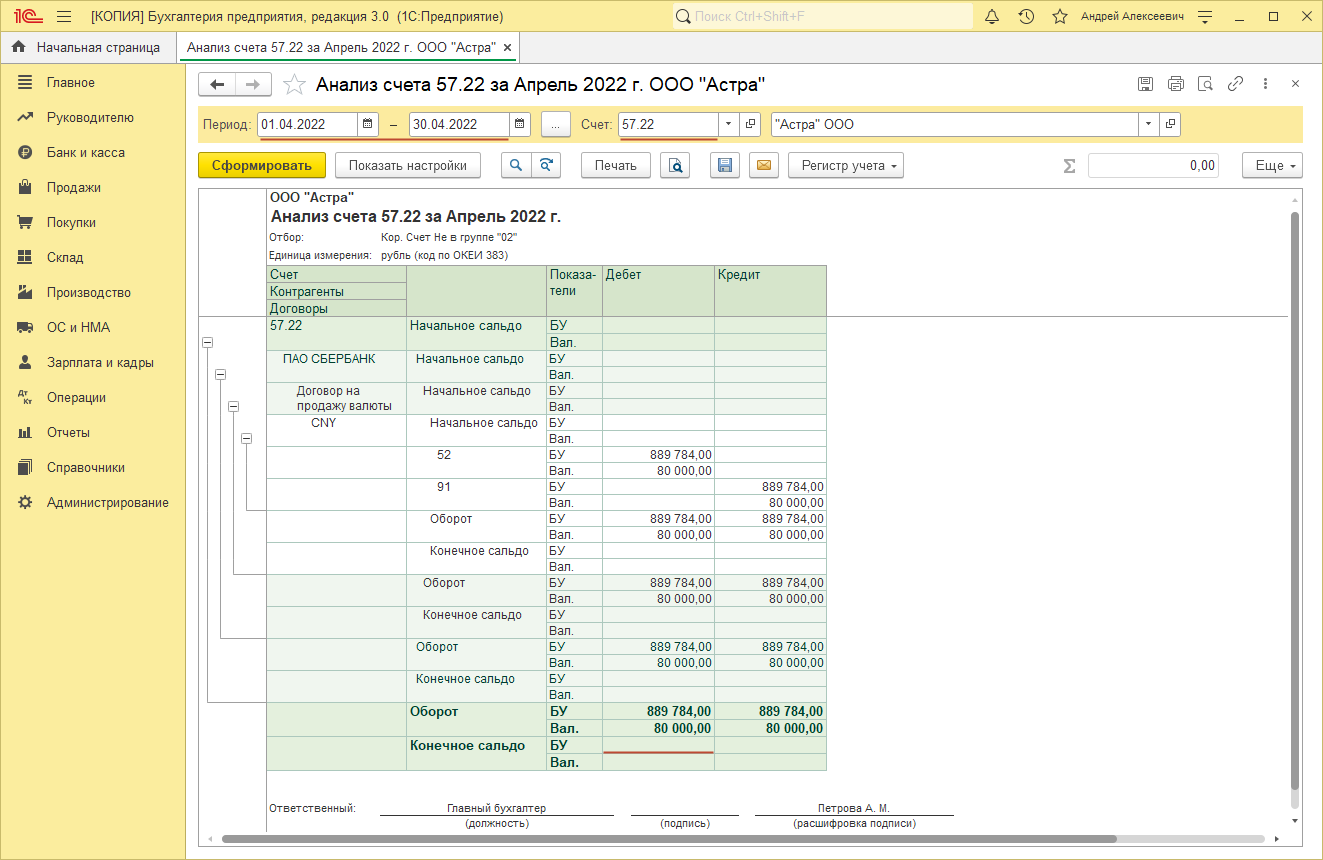
Task: Open the Еще more actions menu
Action: pos(1272,166)
